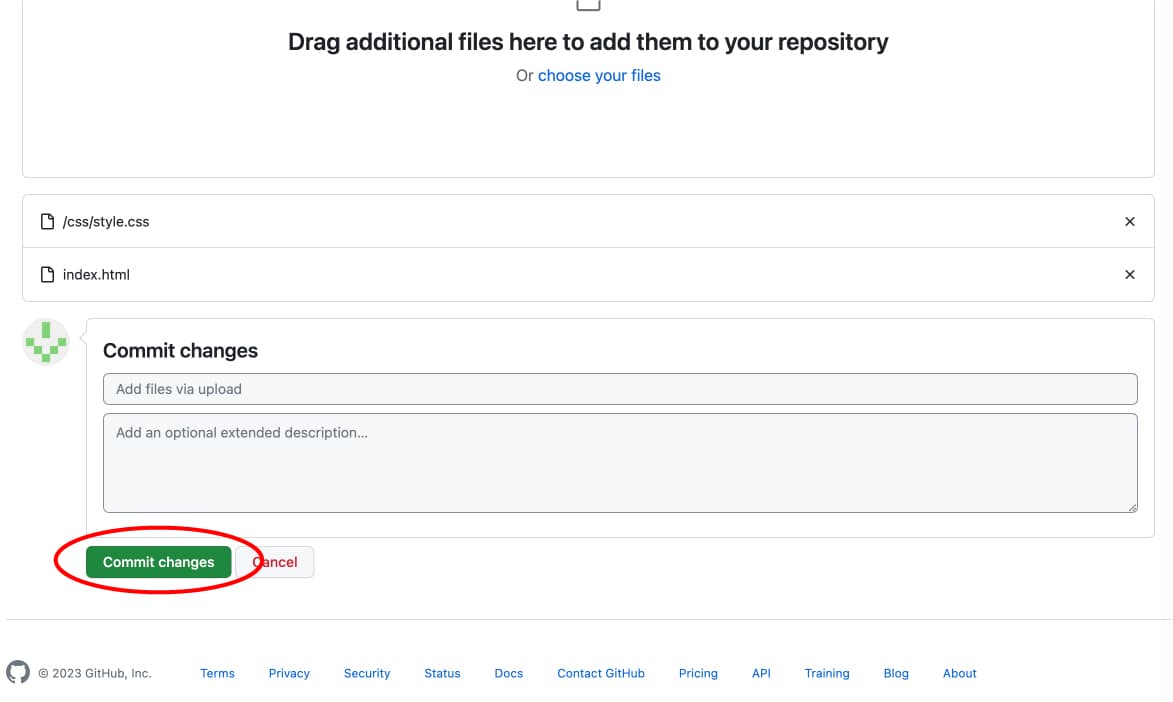Open the Docs link

tap(508, 673)
